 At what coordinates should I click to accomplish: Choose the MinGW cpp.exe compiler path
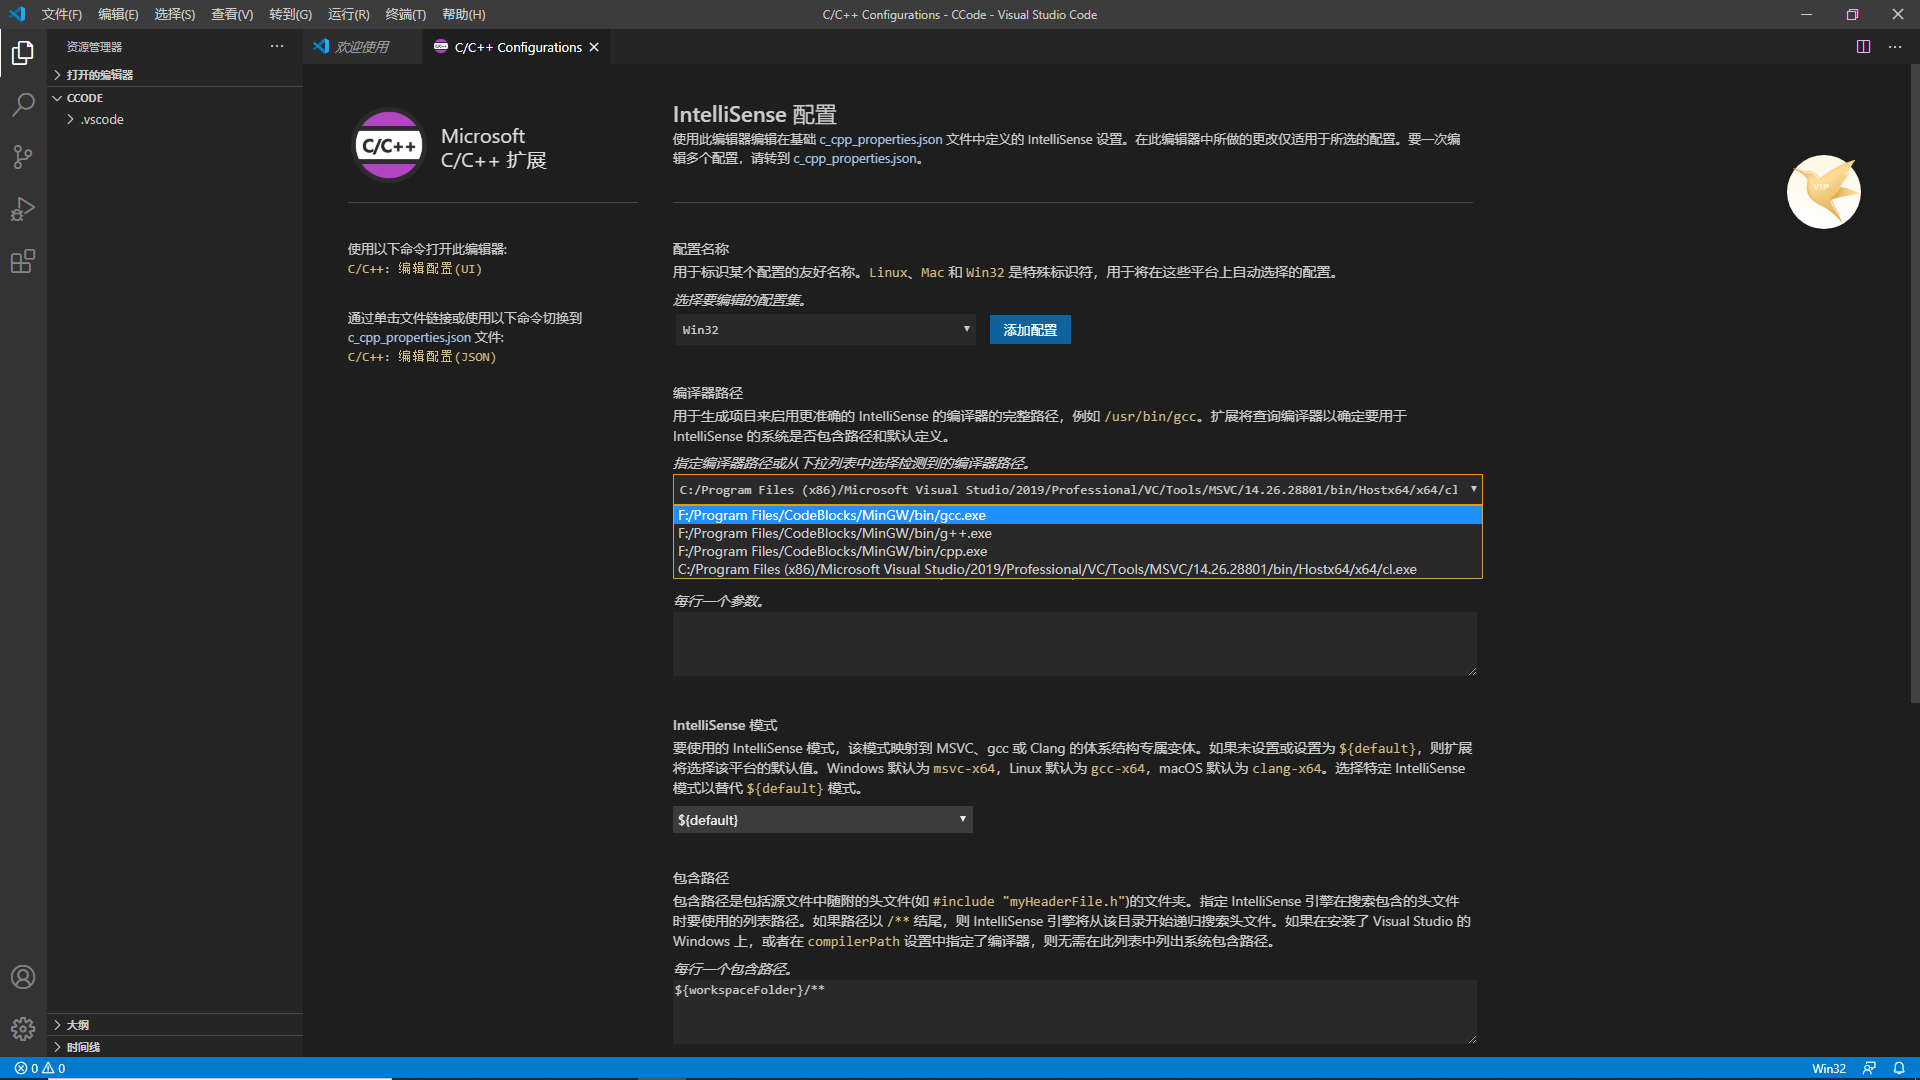(x=1077, y=551)
